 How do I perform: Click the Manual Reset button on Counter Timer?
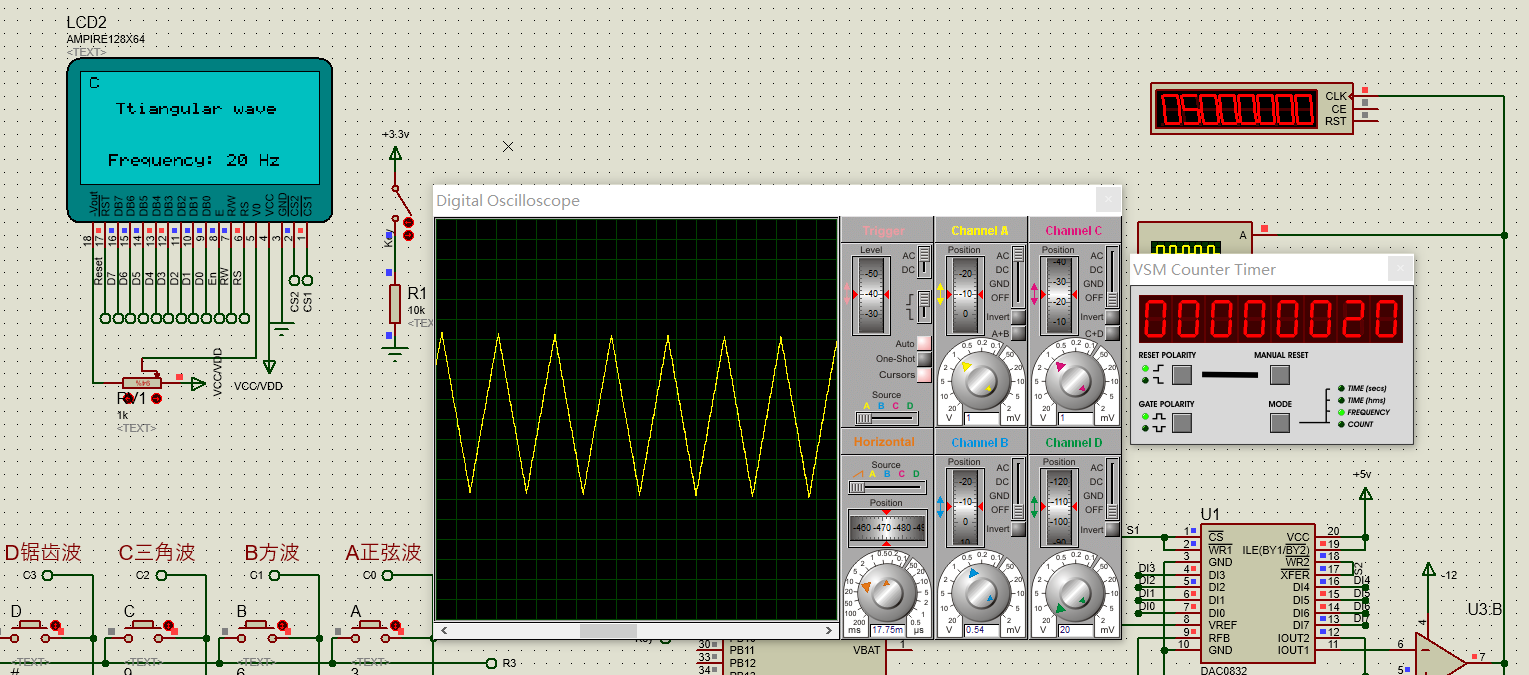coord(1279,375)
